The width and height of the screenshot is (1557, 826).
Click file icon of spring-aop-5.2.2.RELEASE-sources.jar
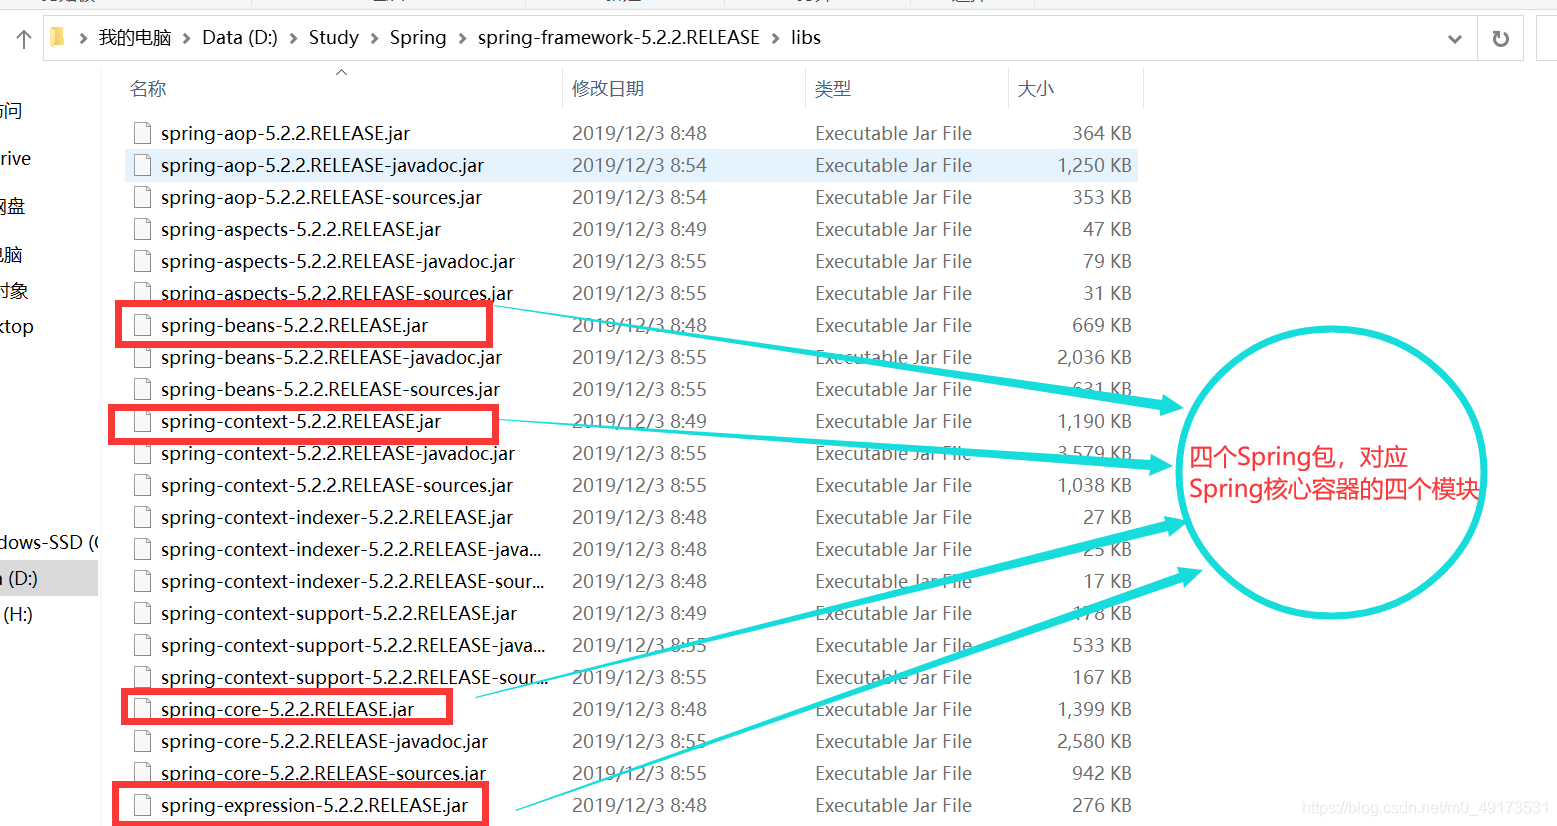click(x=143, y=197)
